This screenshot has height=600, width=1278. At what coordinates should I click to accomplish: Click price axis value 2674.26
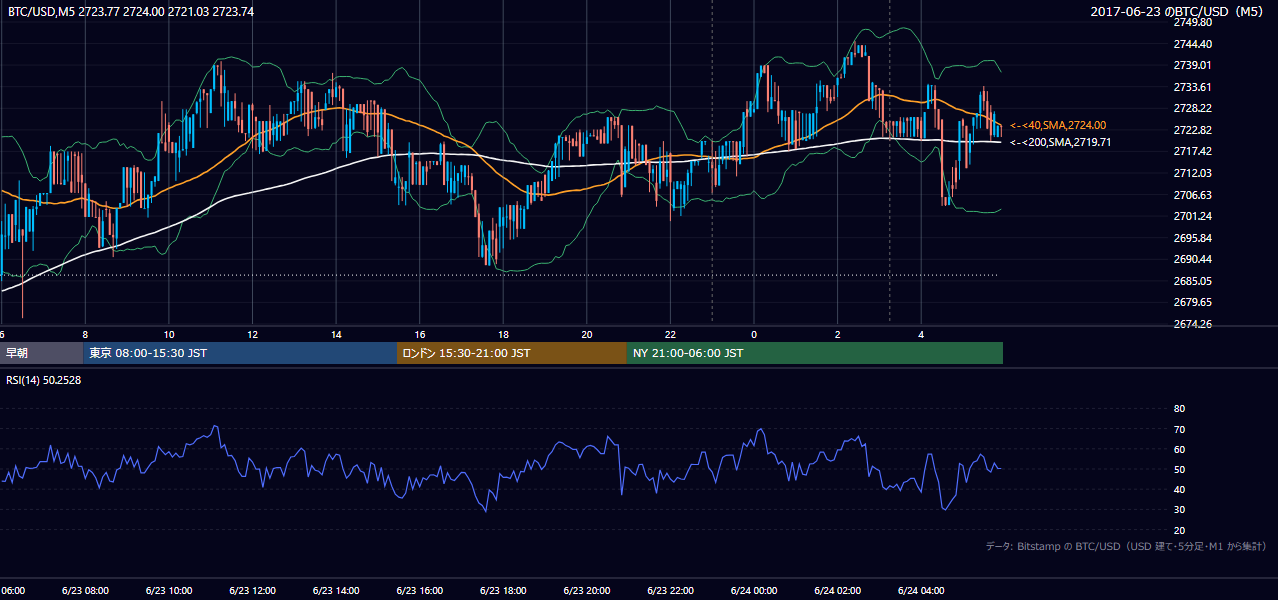1192,324
